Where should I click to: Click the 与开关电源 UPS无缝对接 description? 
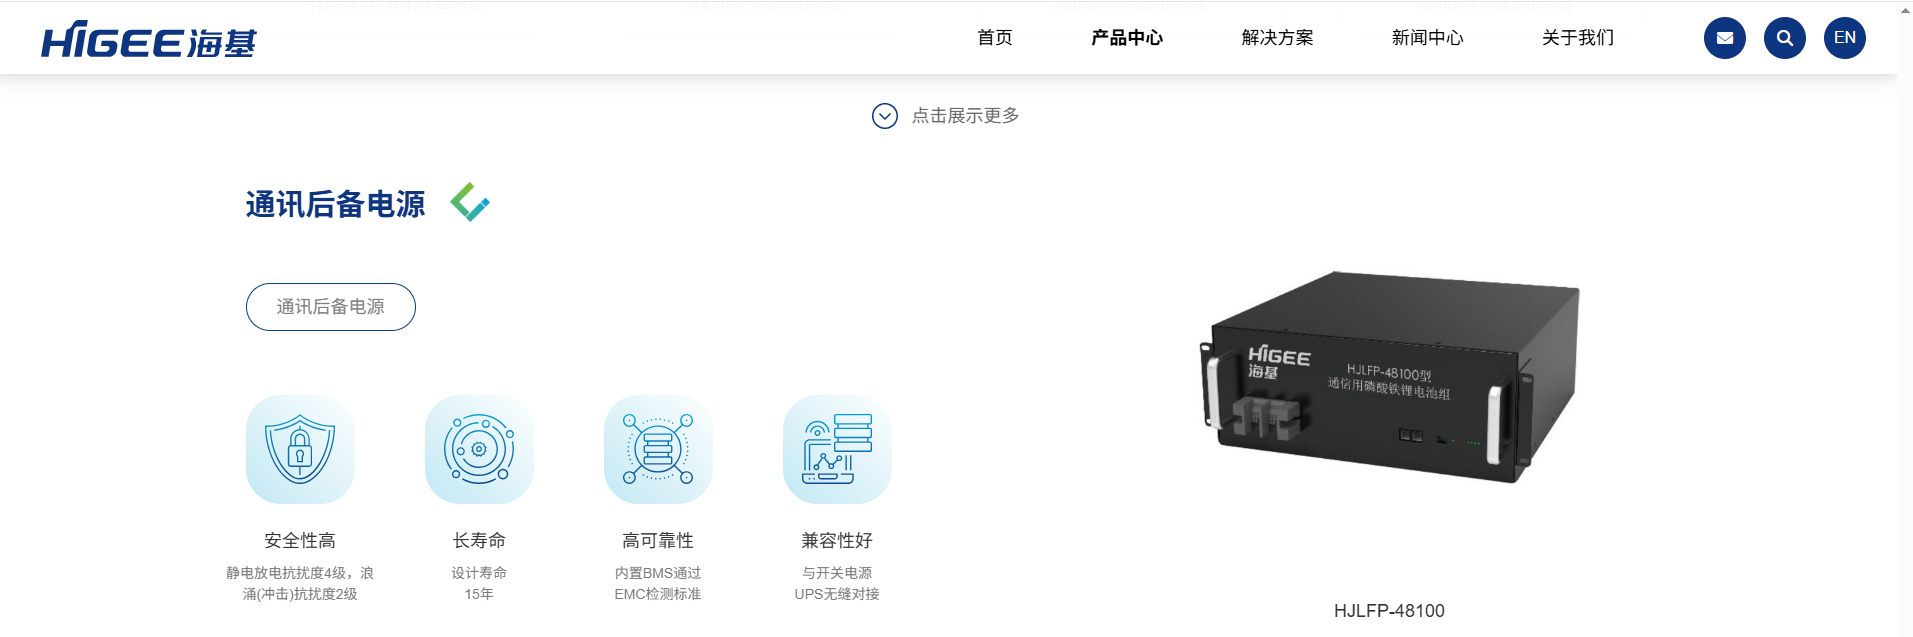[x=837, y=583]
